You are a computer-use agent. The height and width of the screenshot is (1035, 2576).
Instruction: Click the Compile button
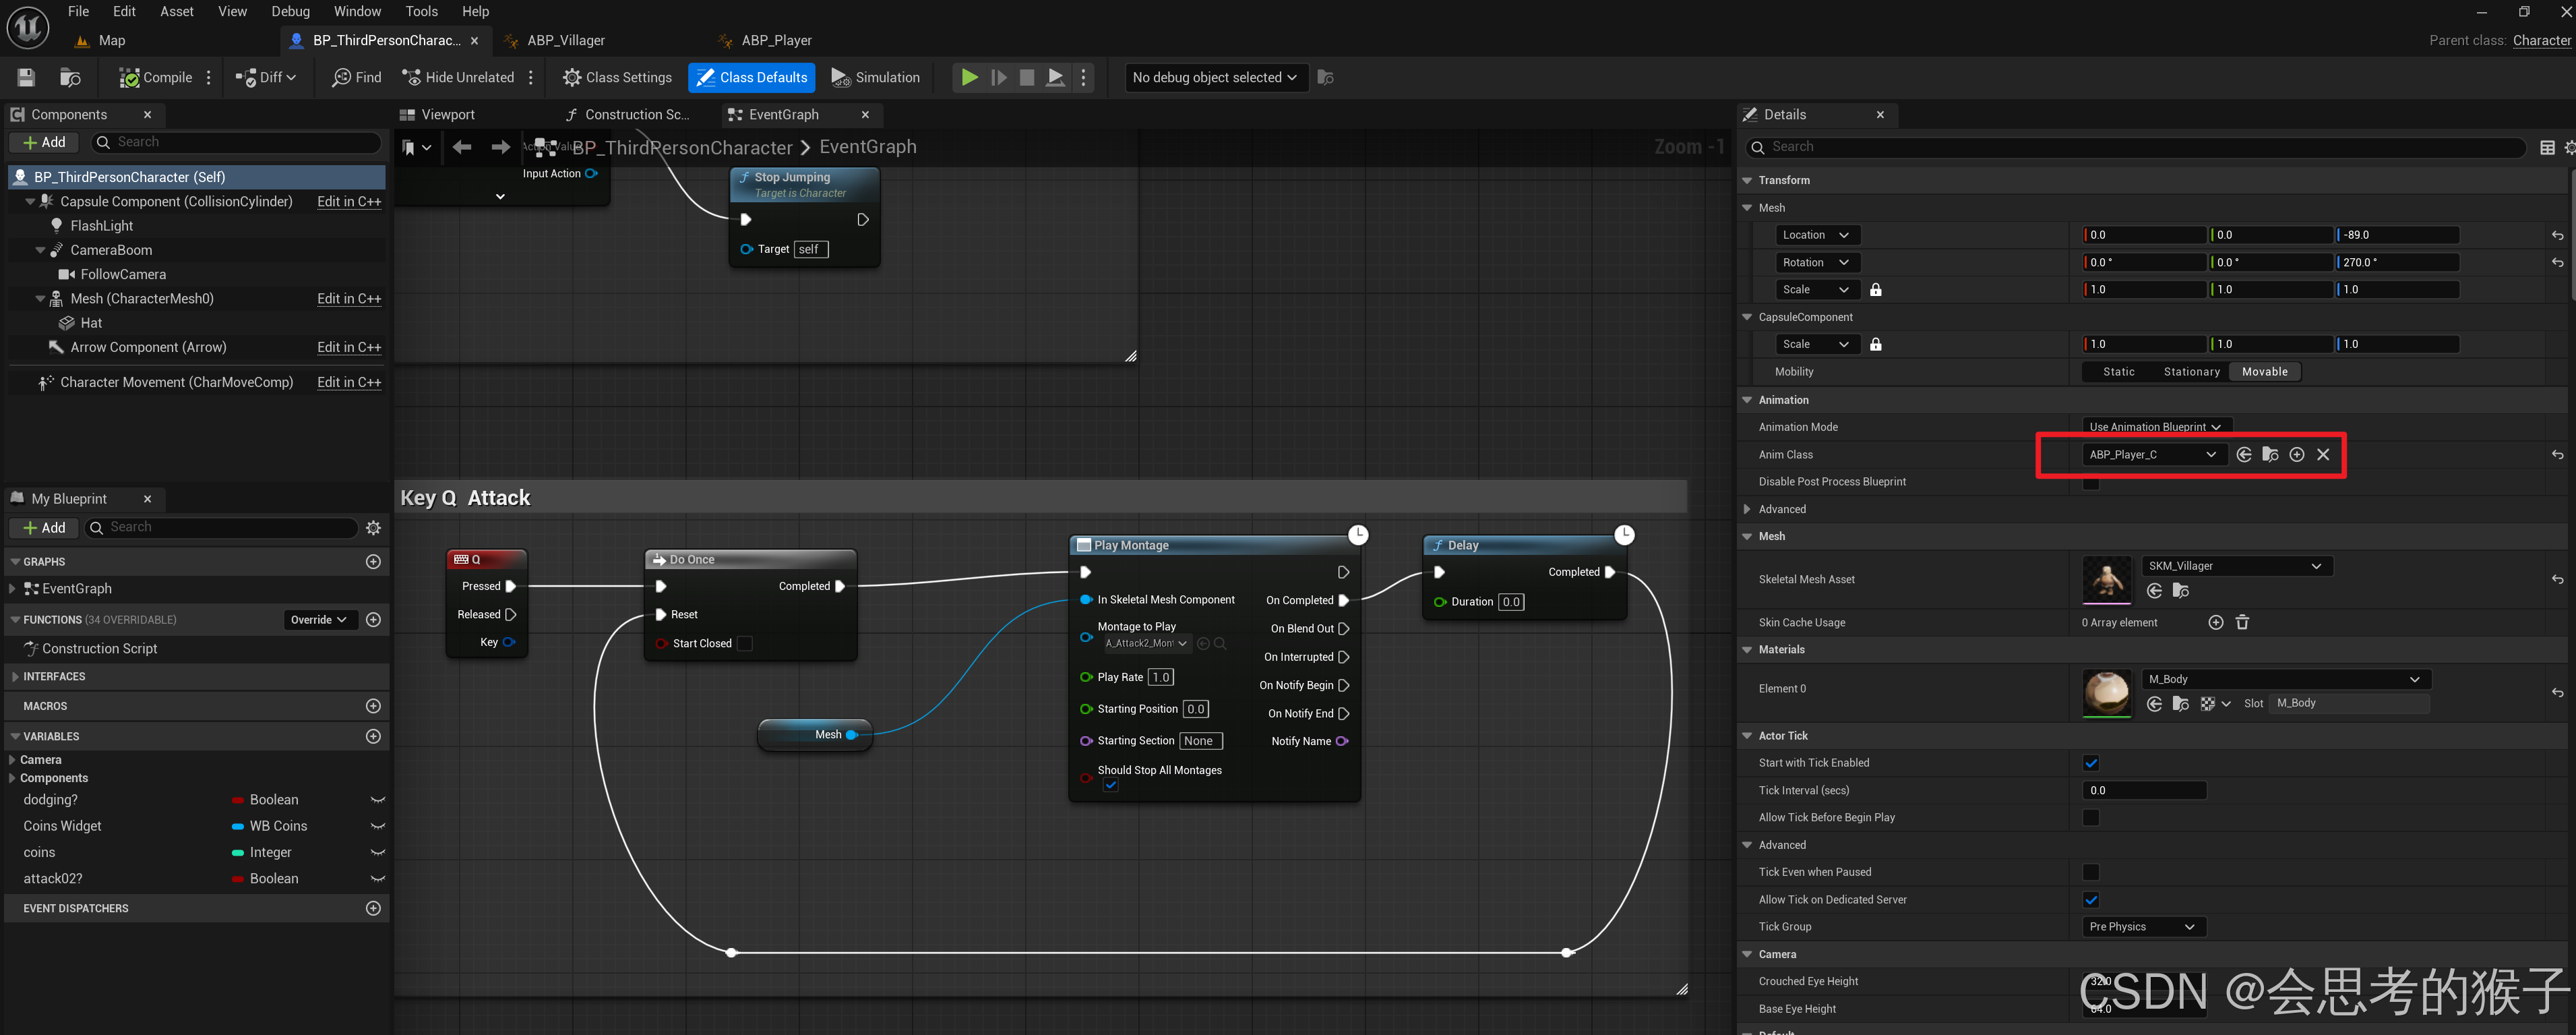156,77
